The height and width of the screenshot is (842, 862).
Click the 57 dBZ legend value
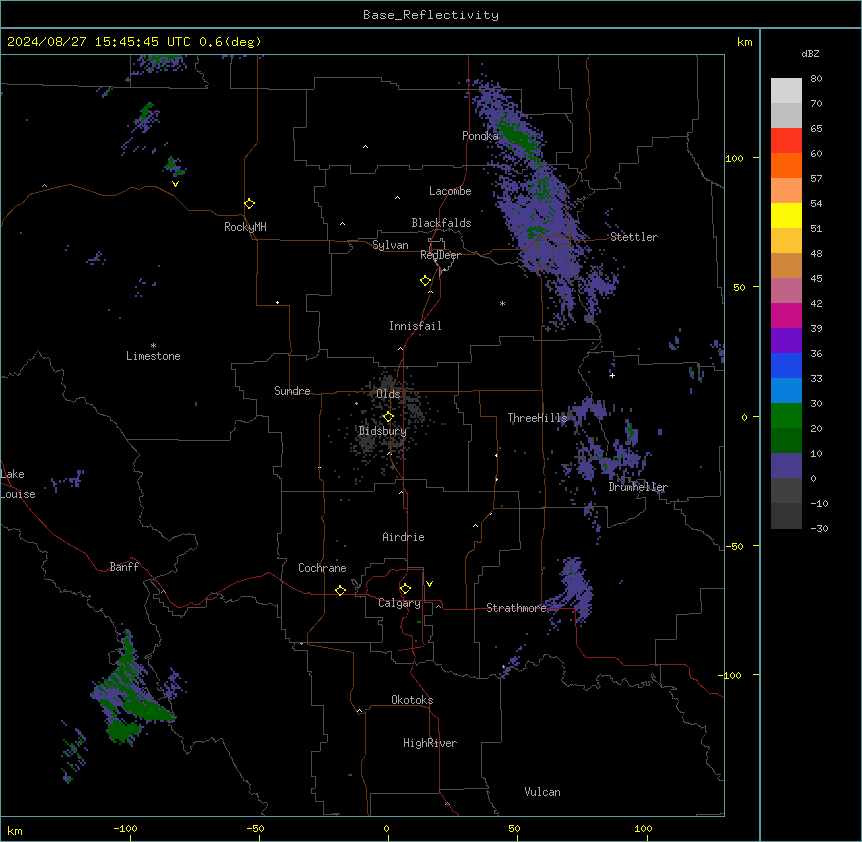[x=816, y=179]
